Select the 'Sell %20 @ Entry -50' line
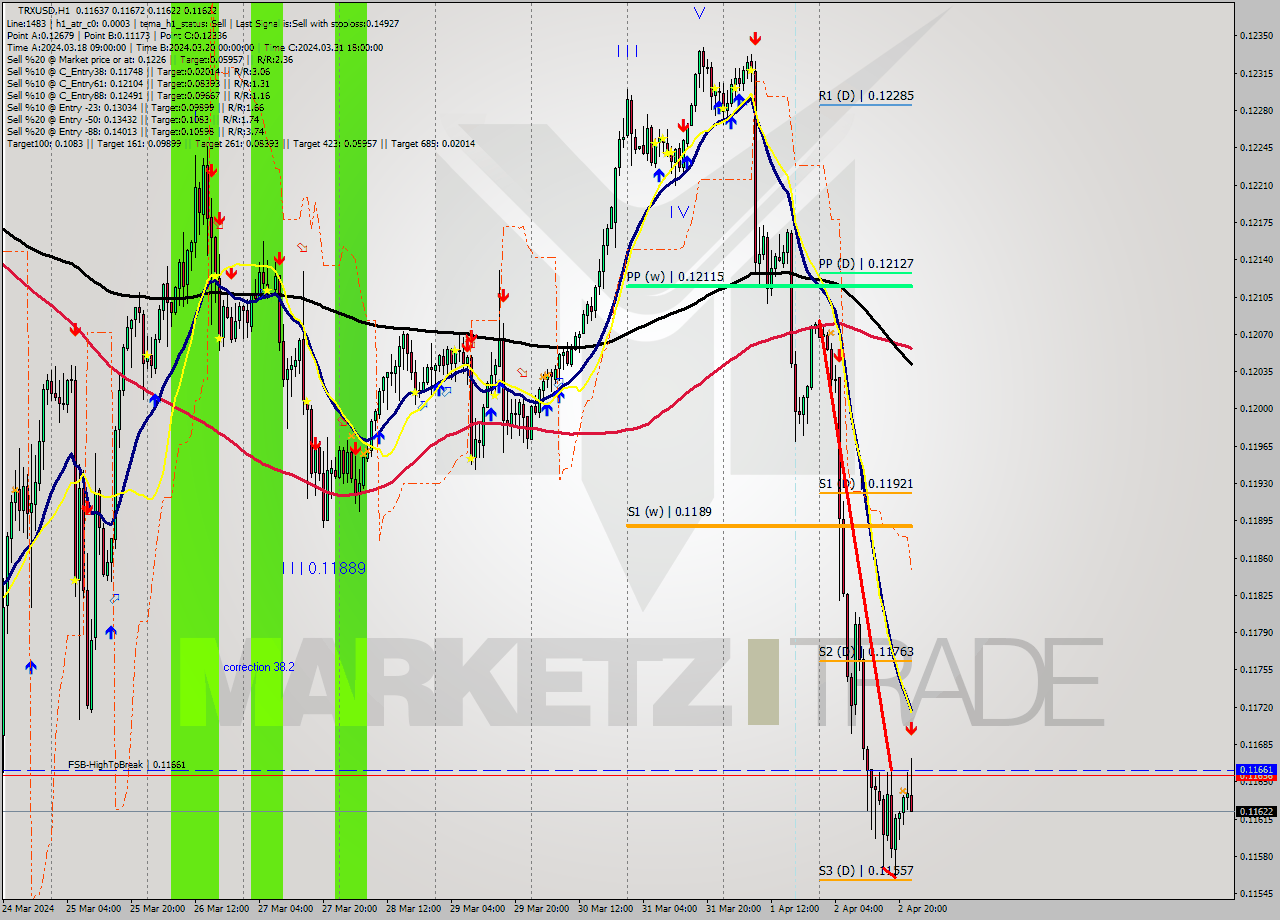The height and width of the screenshot is (920, 1280). point(133,119)
